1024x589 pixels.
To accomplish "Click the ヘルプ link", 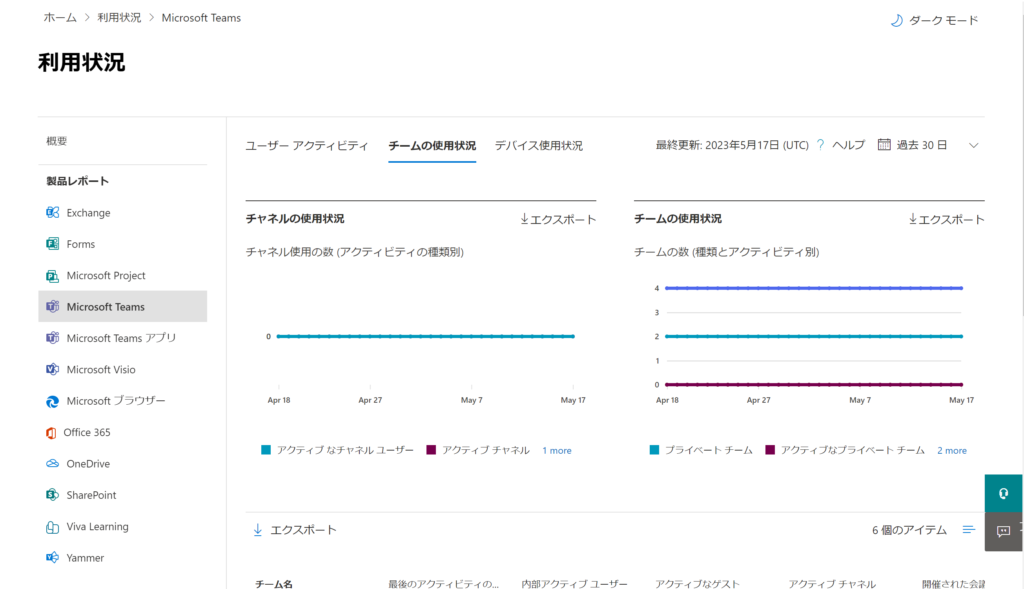I will [x=848, y=145].
